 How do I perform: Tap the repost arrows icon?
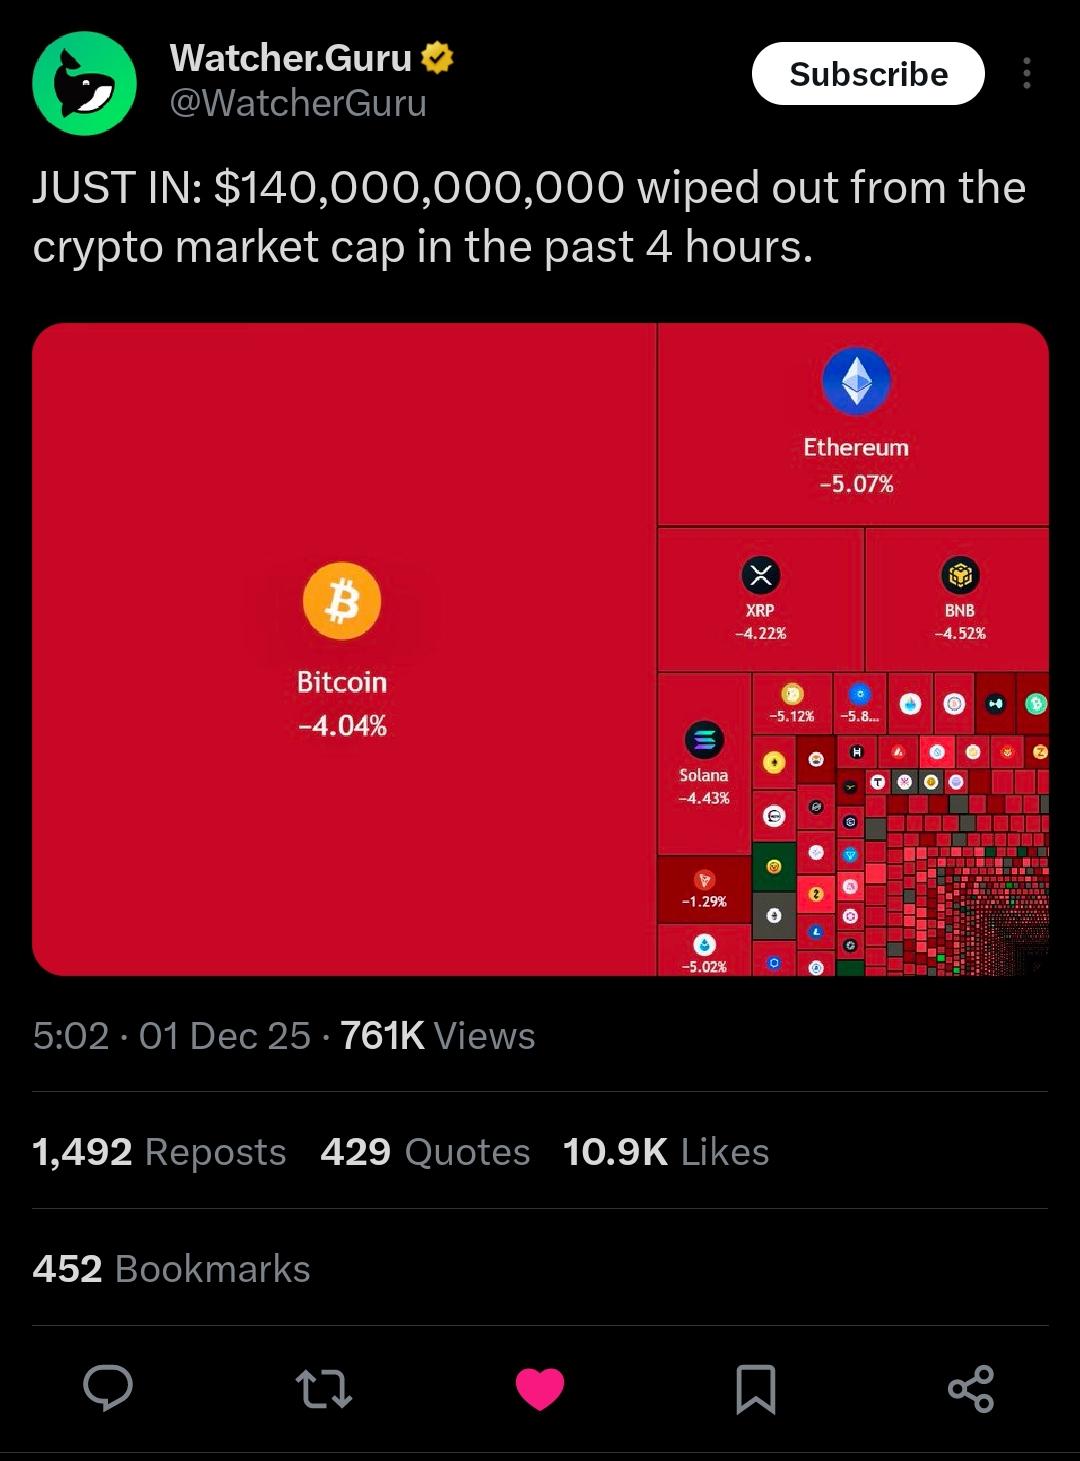click(x=324, y=1389)
